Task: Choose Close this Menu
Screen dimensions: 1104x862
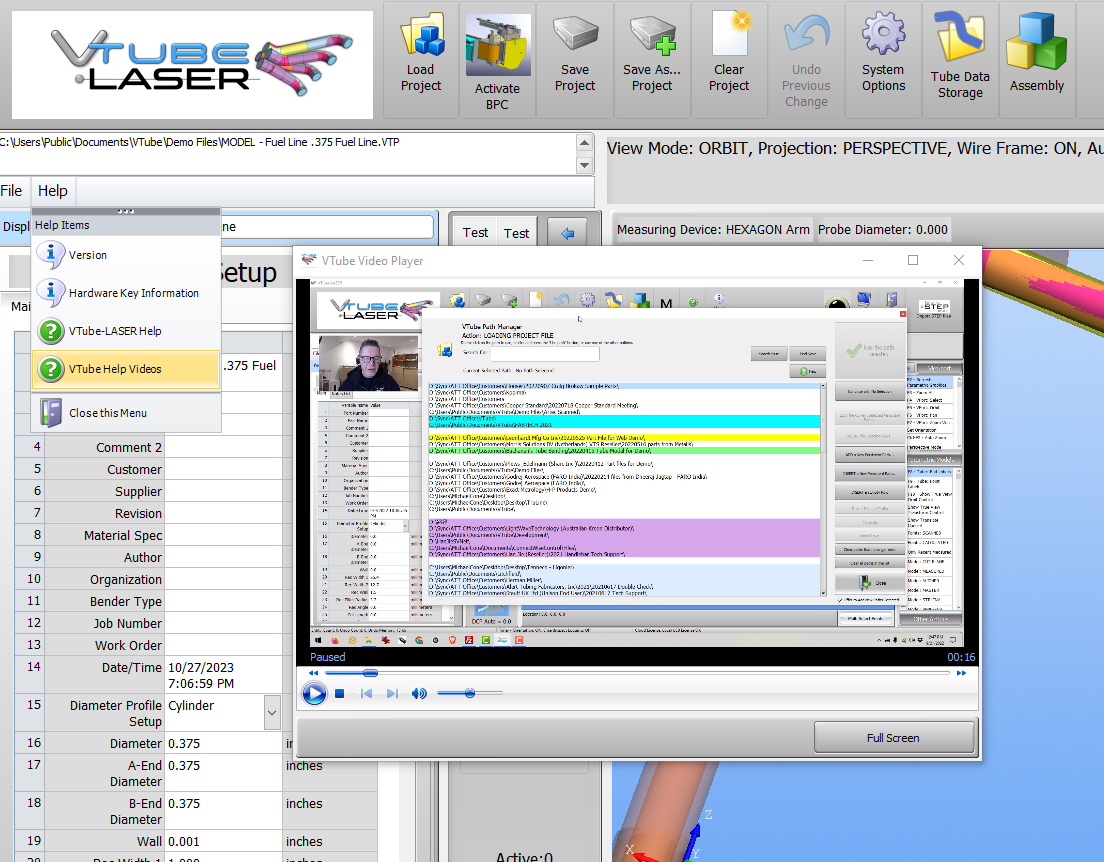Action: coord(126,413)
